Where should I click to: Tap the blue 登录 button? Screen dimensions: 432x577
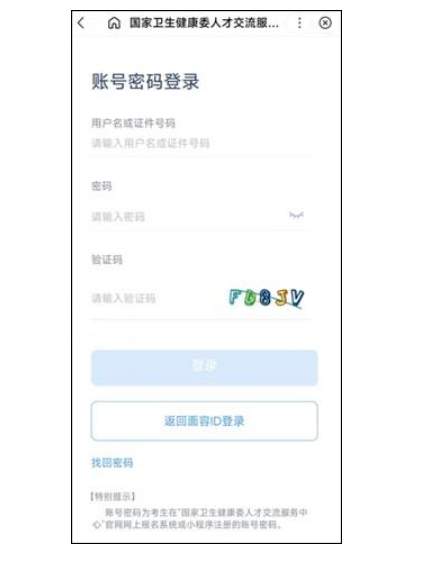pos(204,368)
